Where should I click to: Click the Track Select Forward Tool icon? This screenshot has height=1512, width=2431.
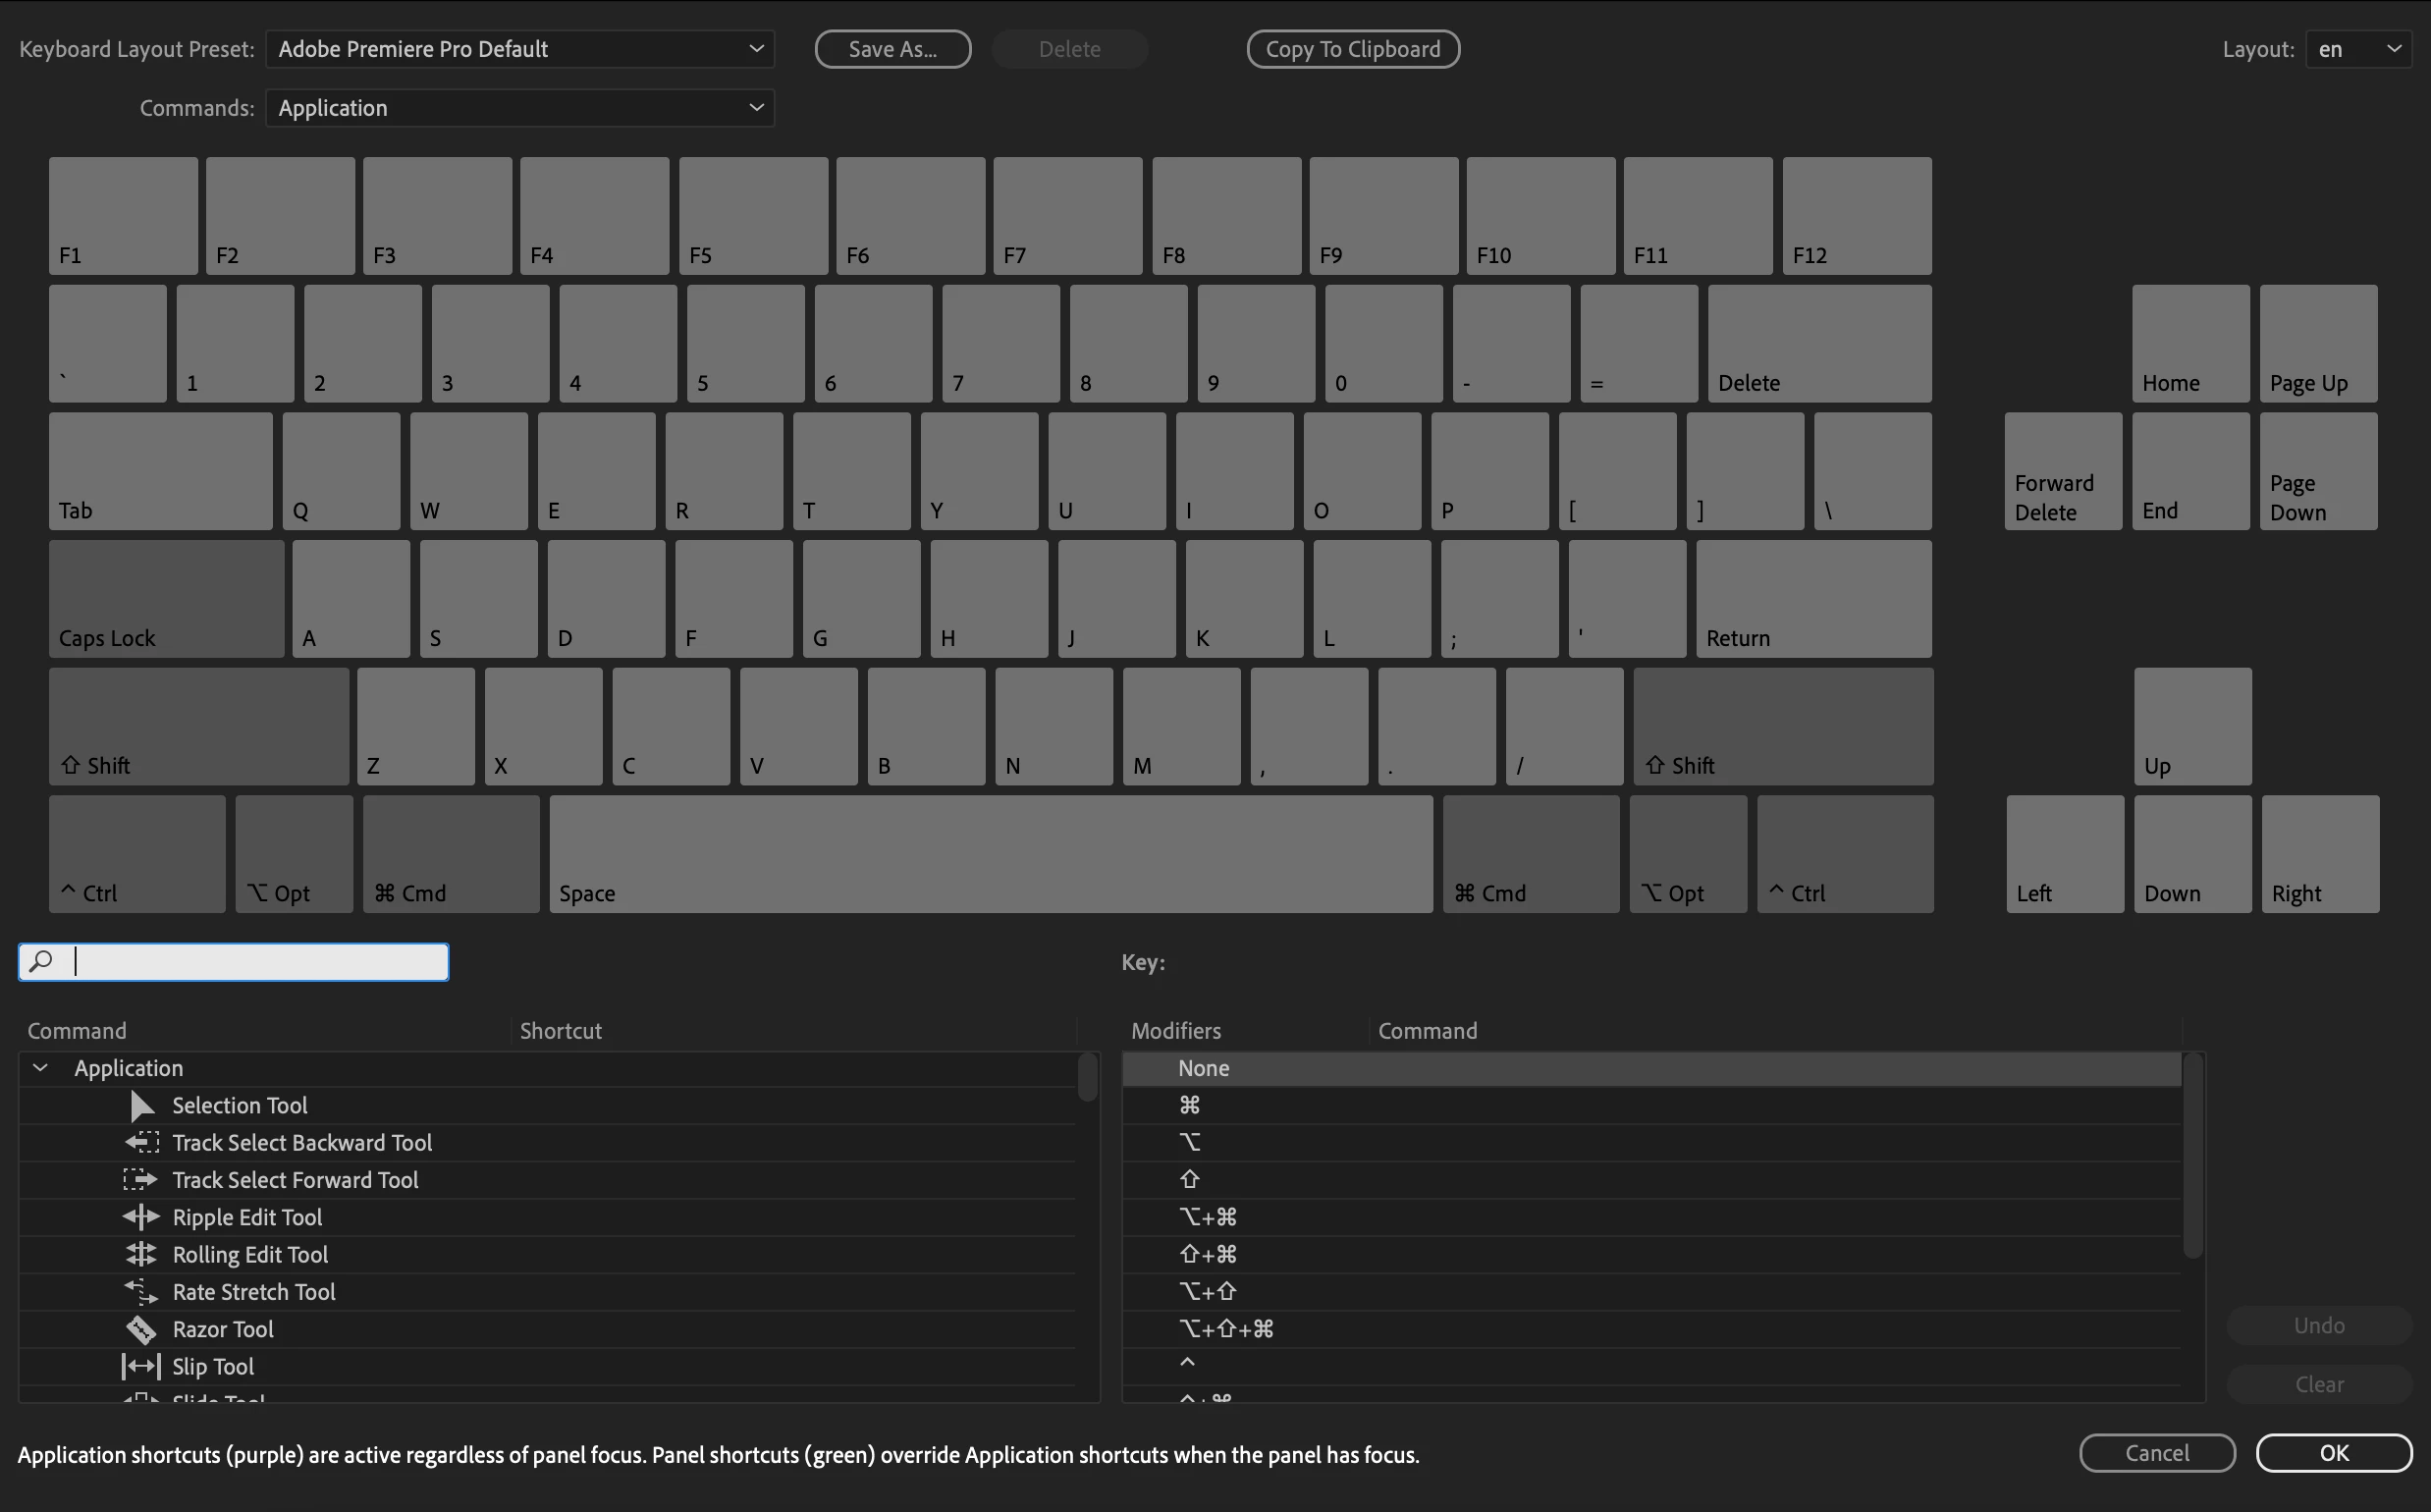pos(140,1180)
